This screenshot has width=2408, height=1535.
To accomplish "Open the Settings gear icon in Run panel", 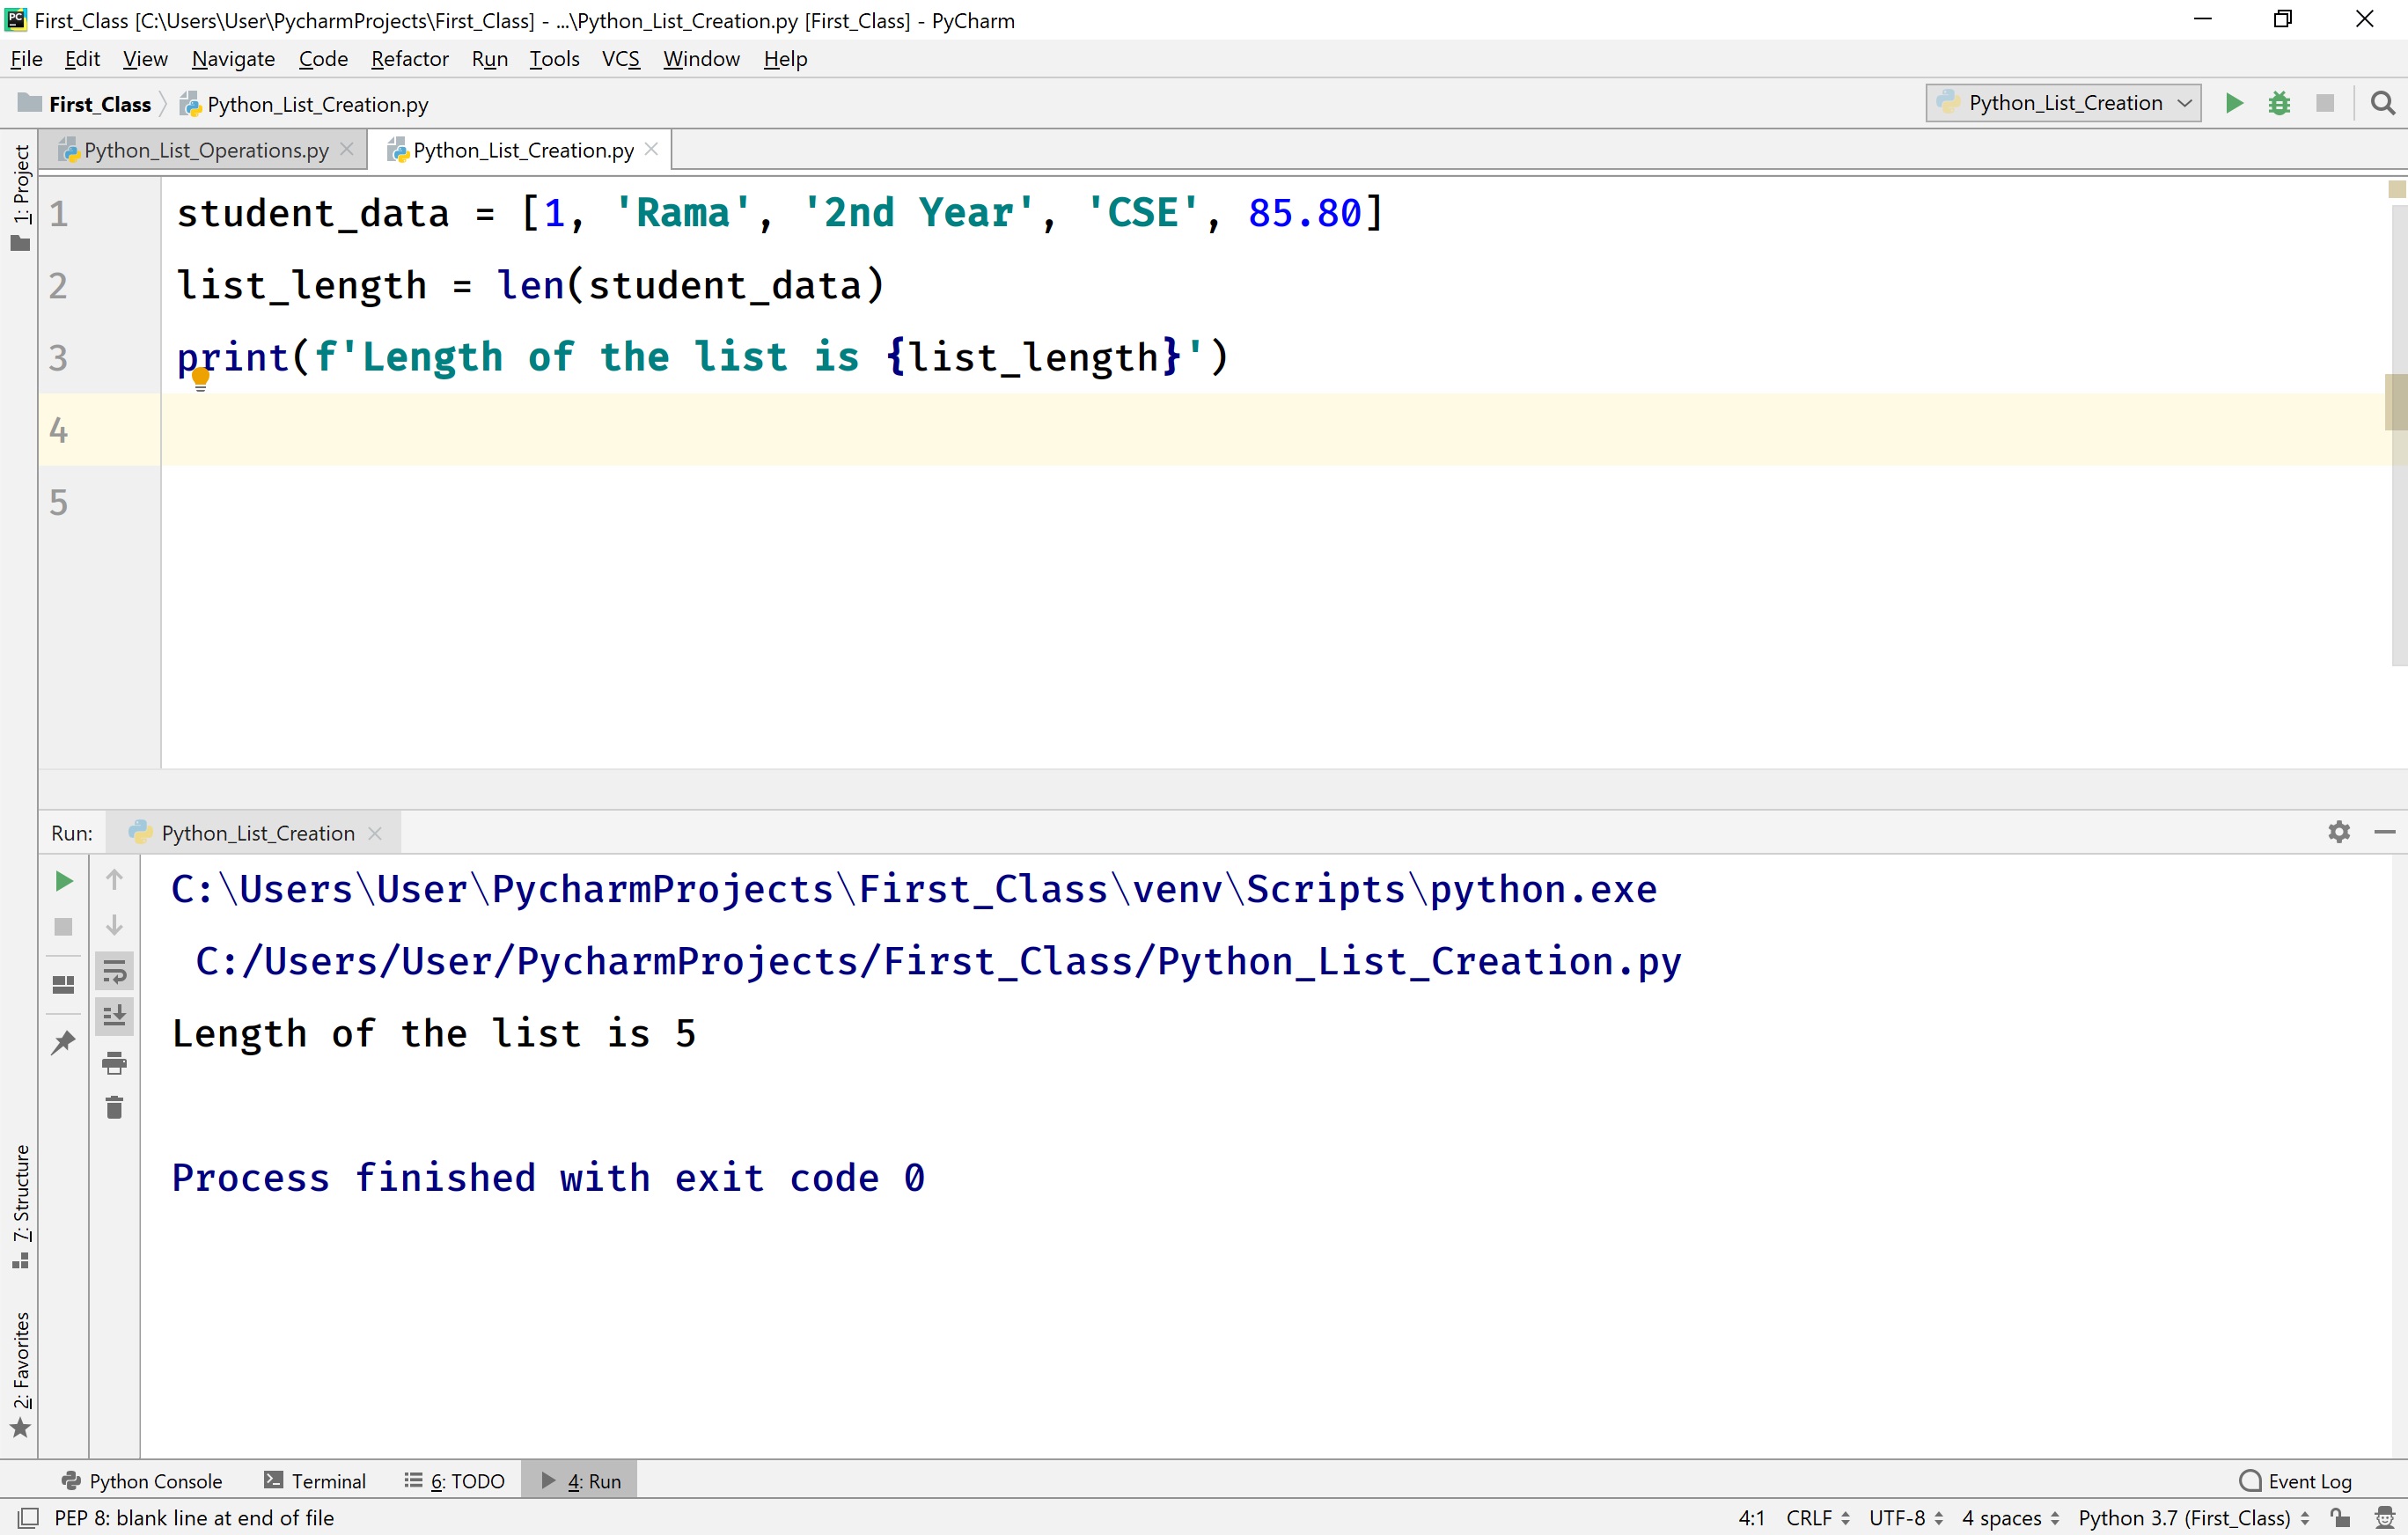I will click(x=2338, y=832).
